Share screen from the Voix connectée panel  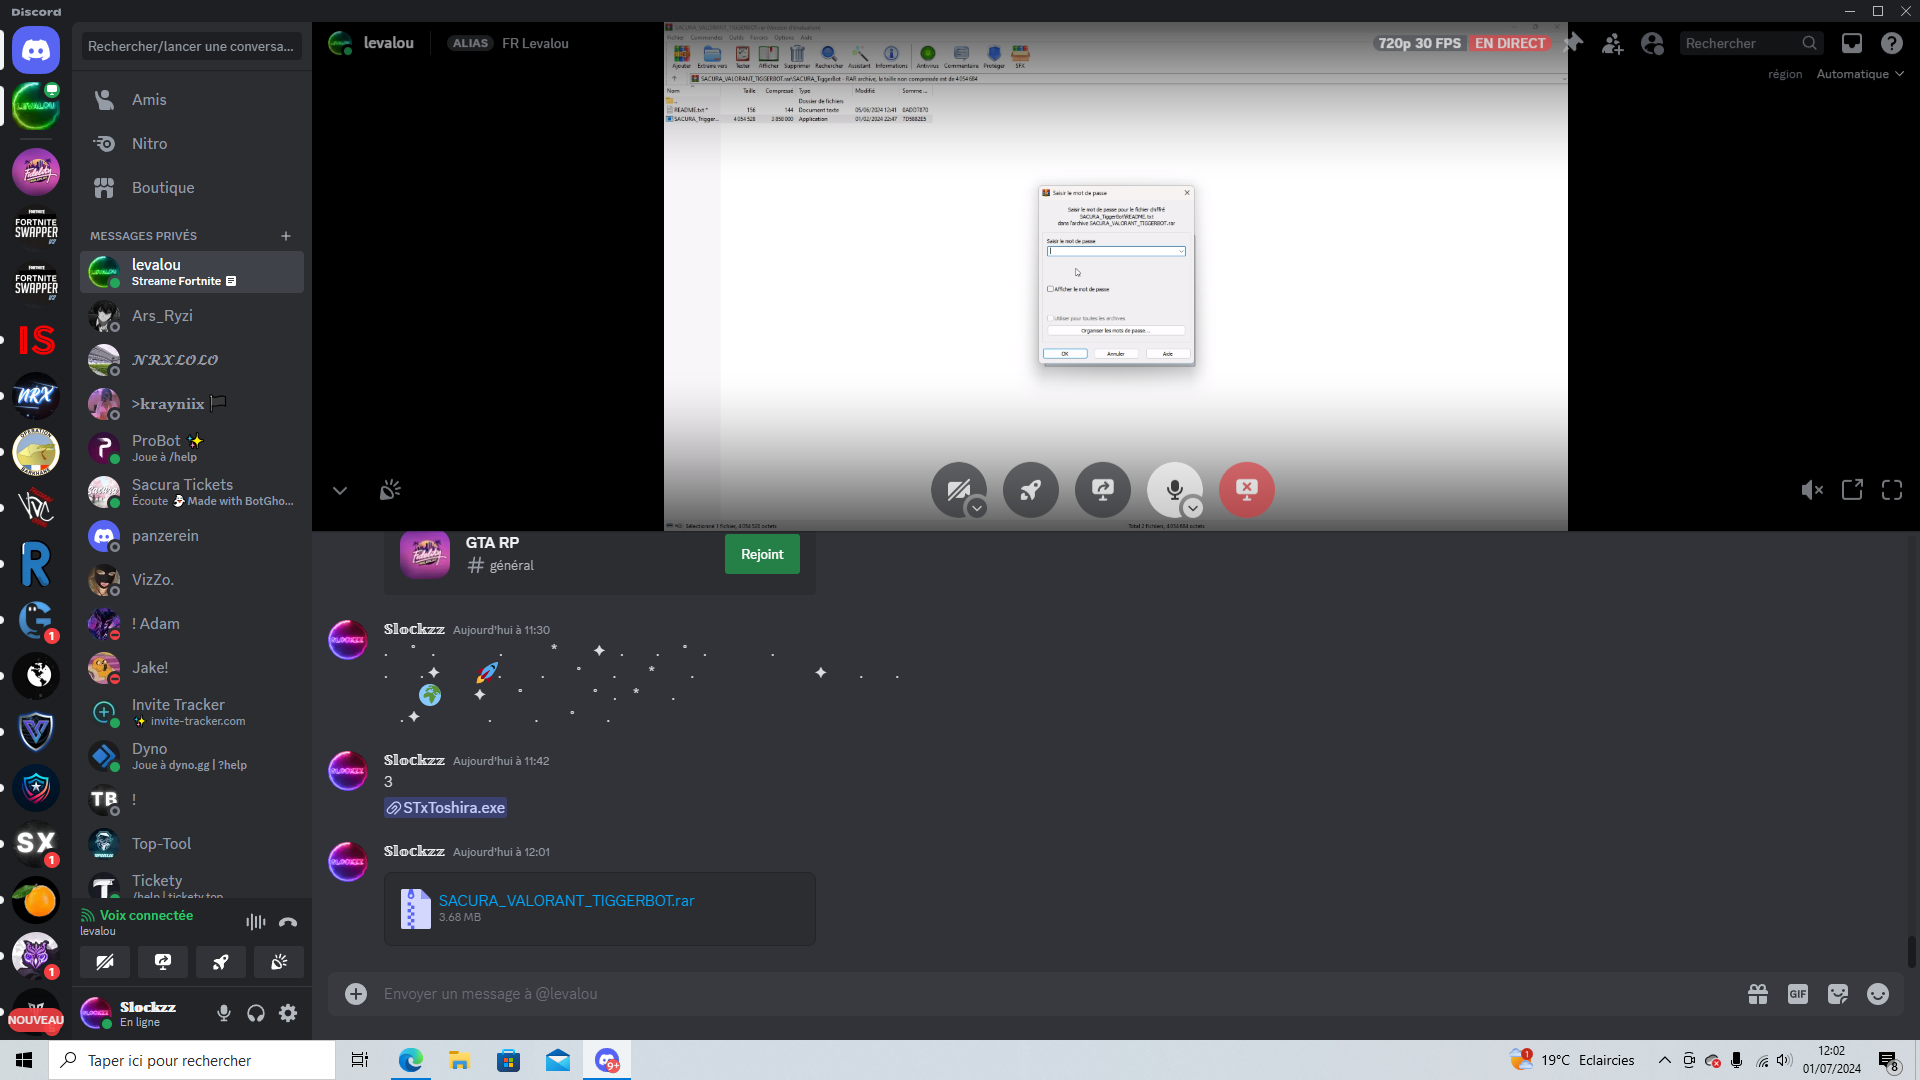(163, 962)
